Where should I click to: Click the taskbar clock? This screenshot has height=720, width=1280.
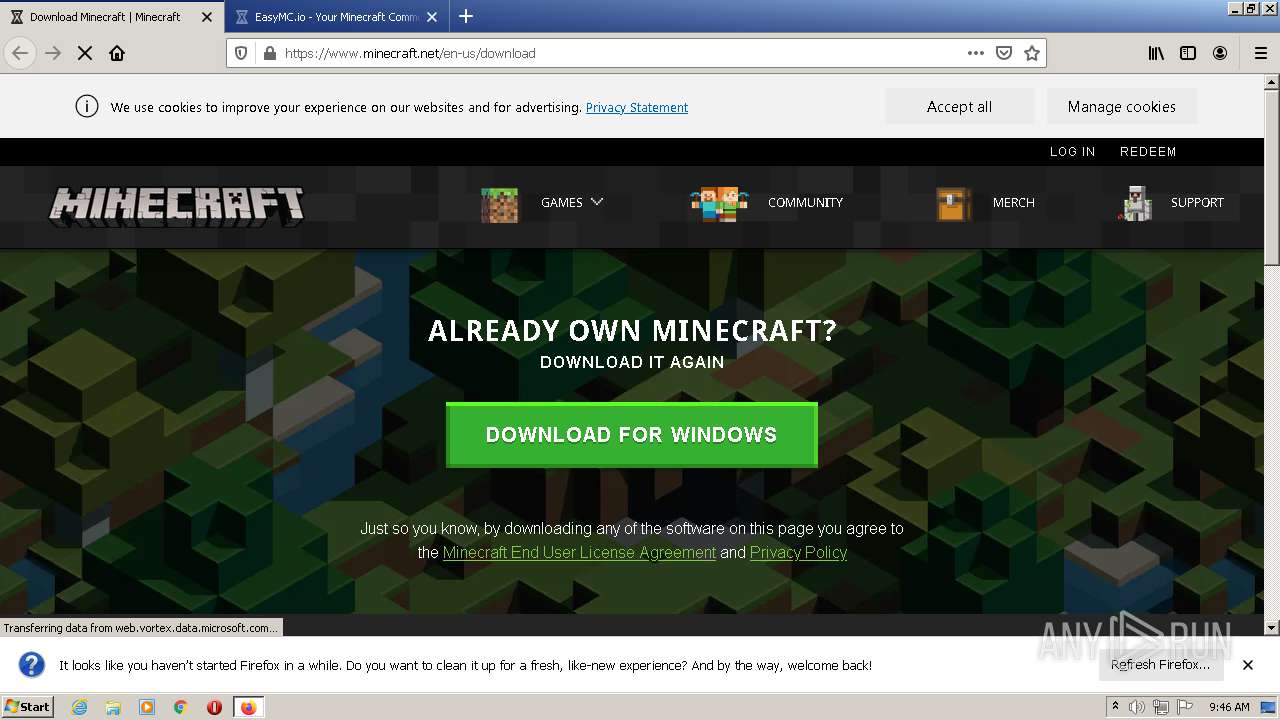[x=1229, y=707]
